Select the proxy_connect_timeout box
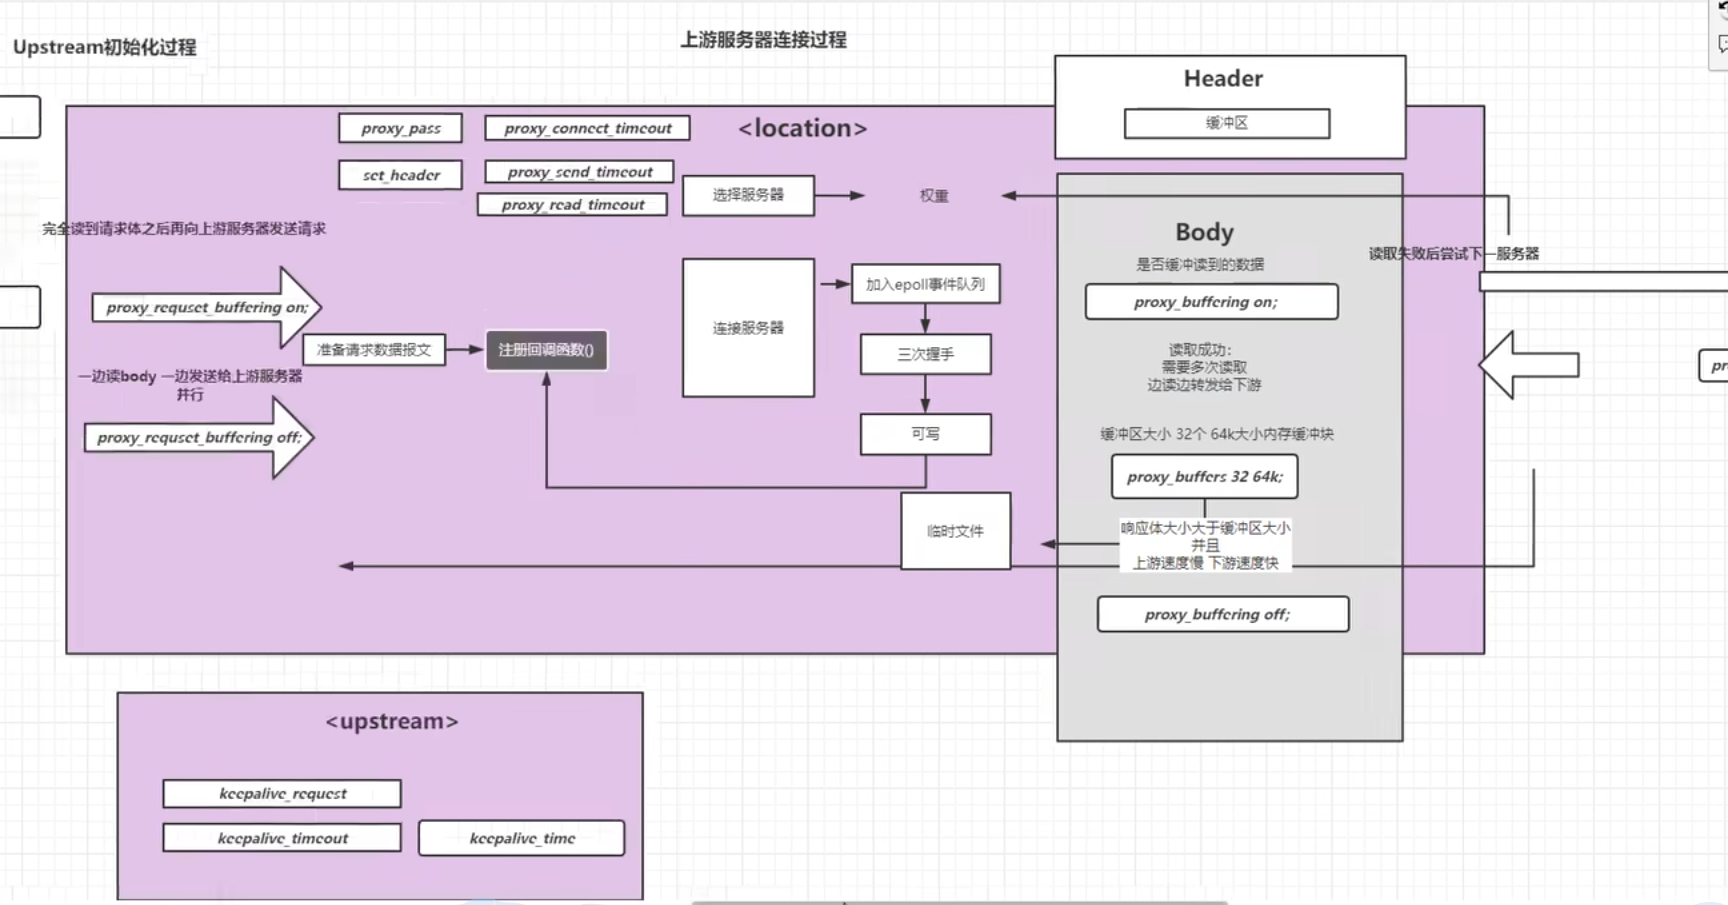Screen dimensions: 1728x905 coord(587,128)
